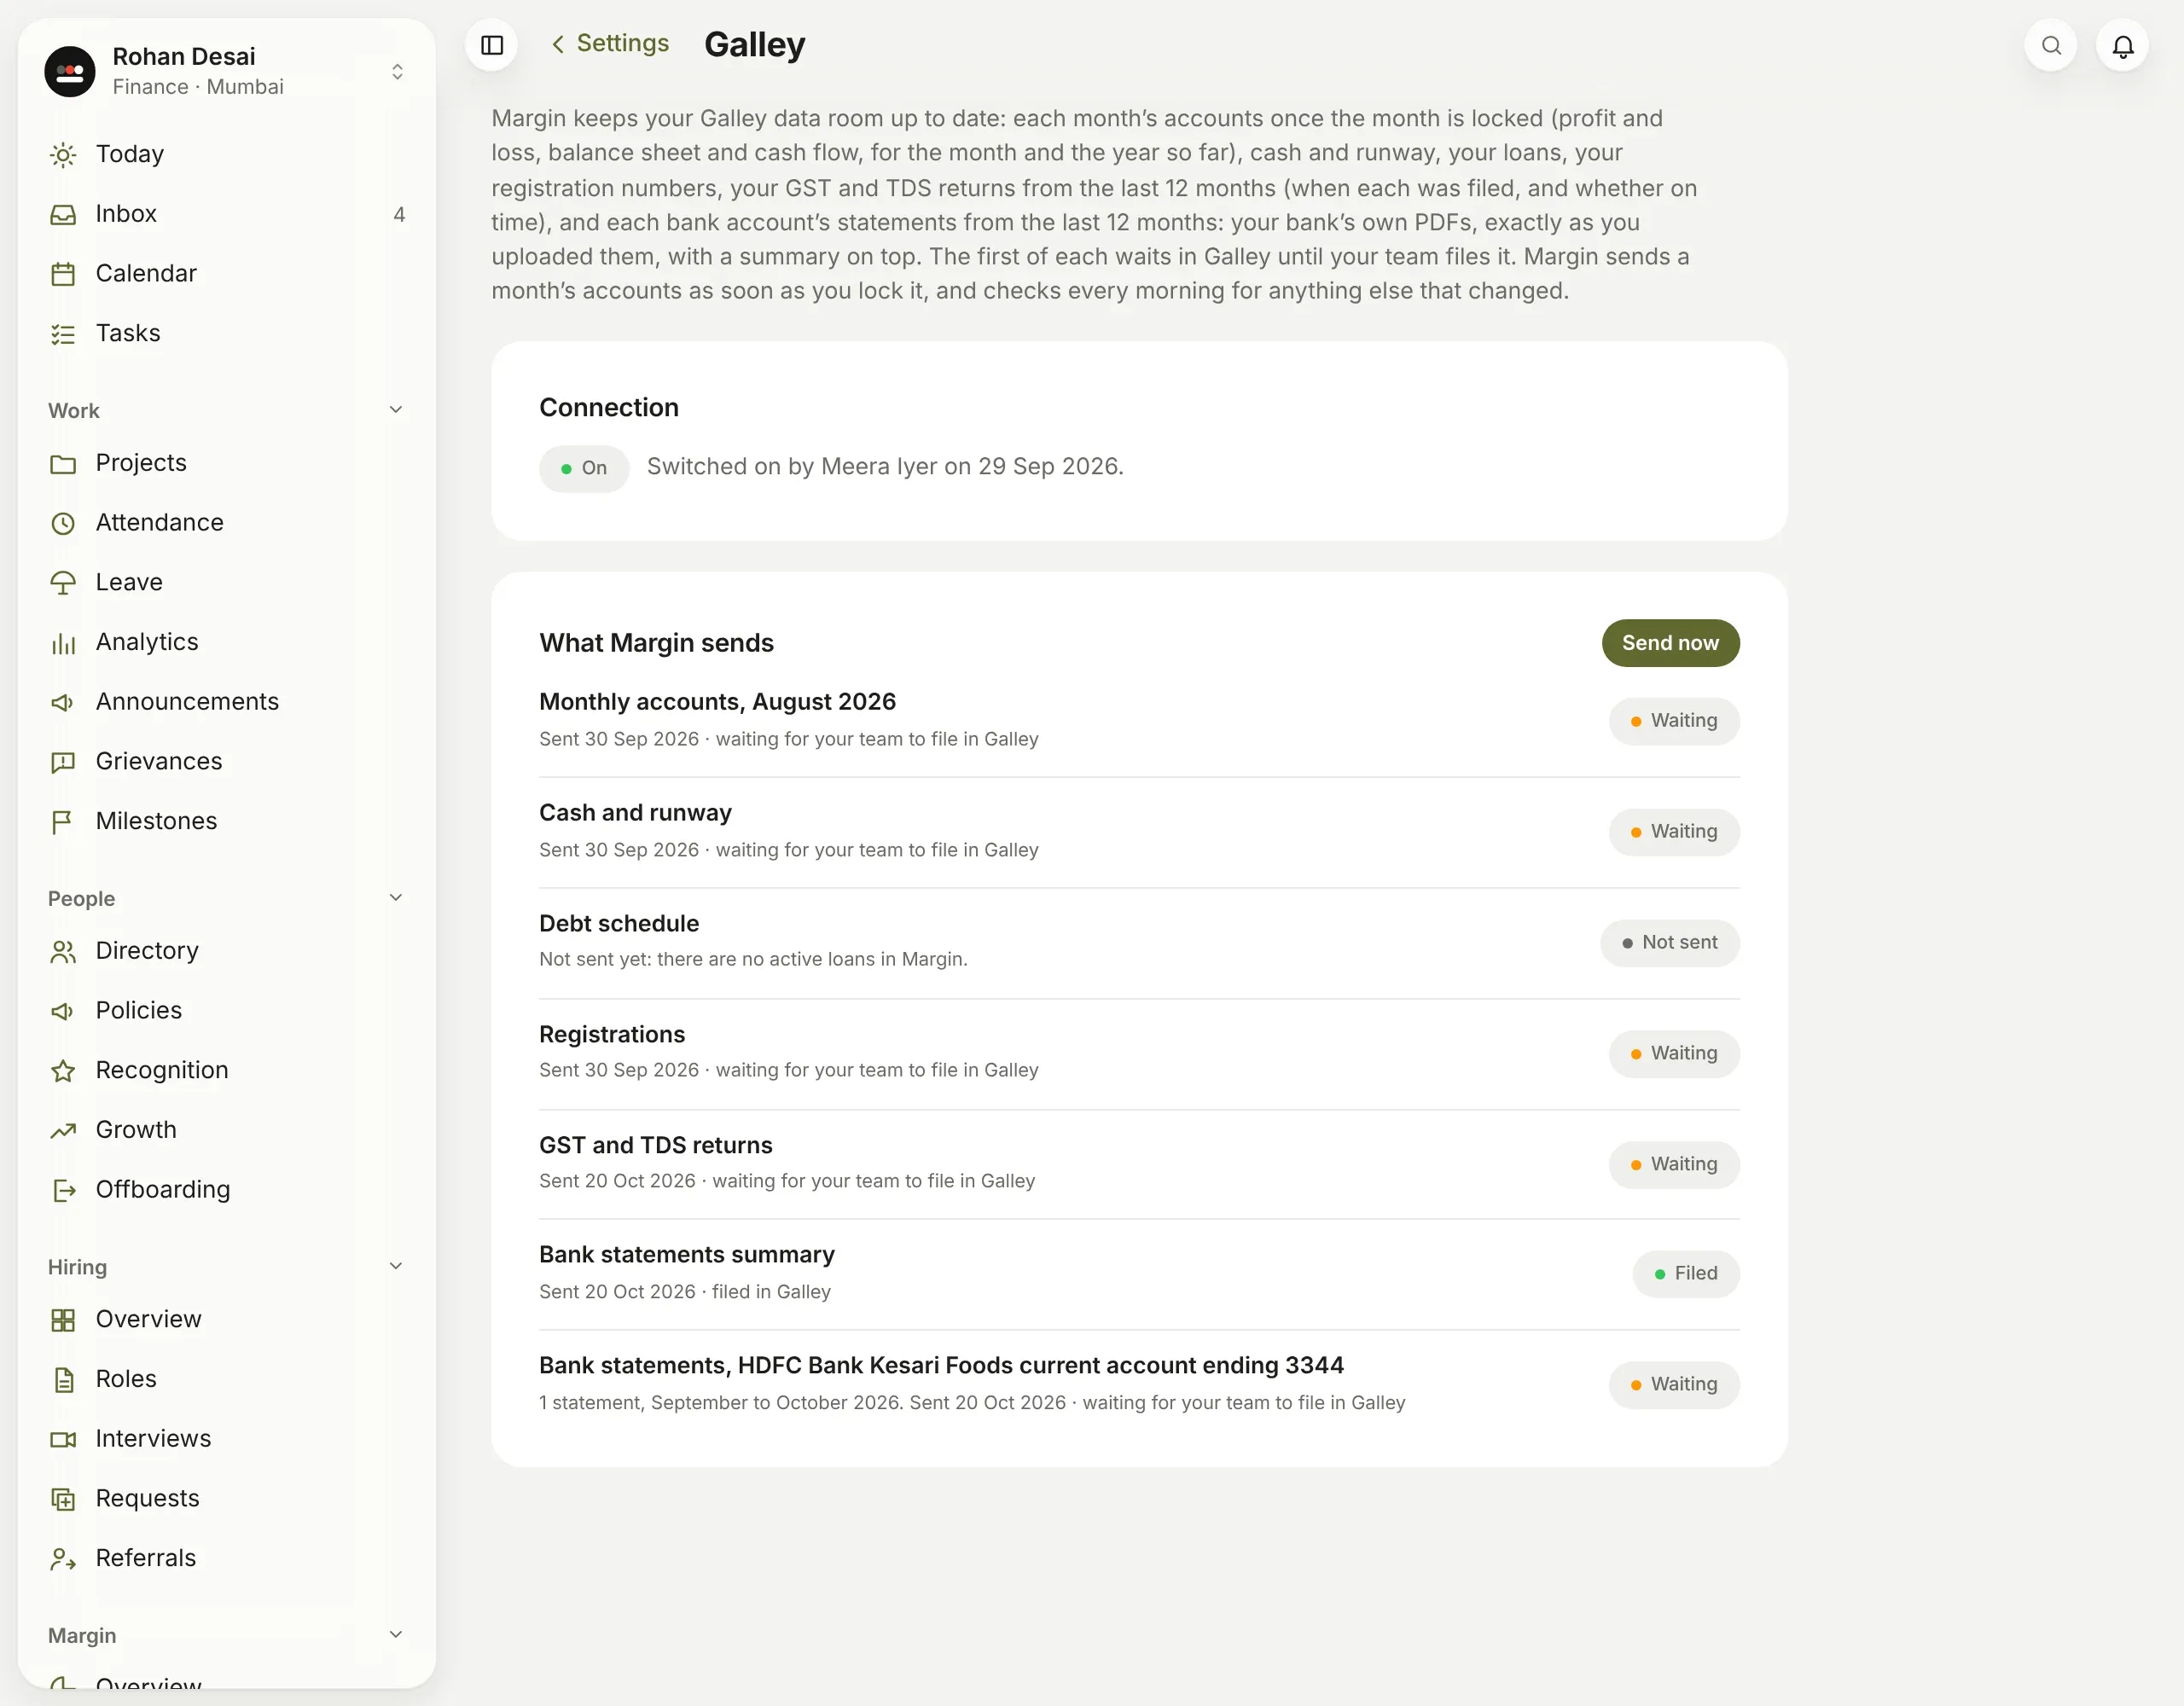The height and width of the screenshot is (1706, 2184).
Task: Collapse the Hiring section
Action: coord(396,1266)
